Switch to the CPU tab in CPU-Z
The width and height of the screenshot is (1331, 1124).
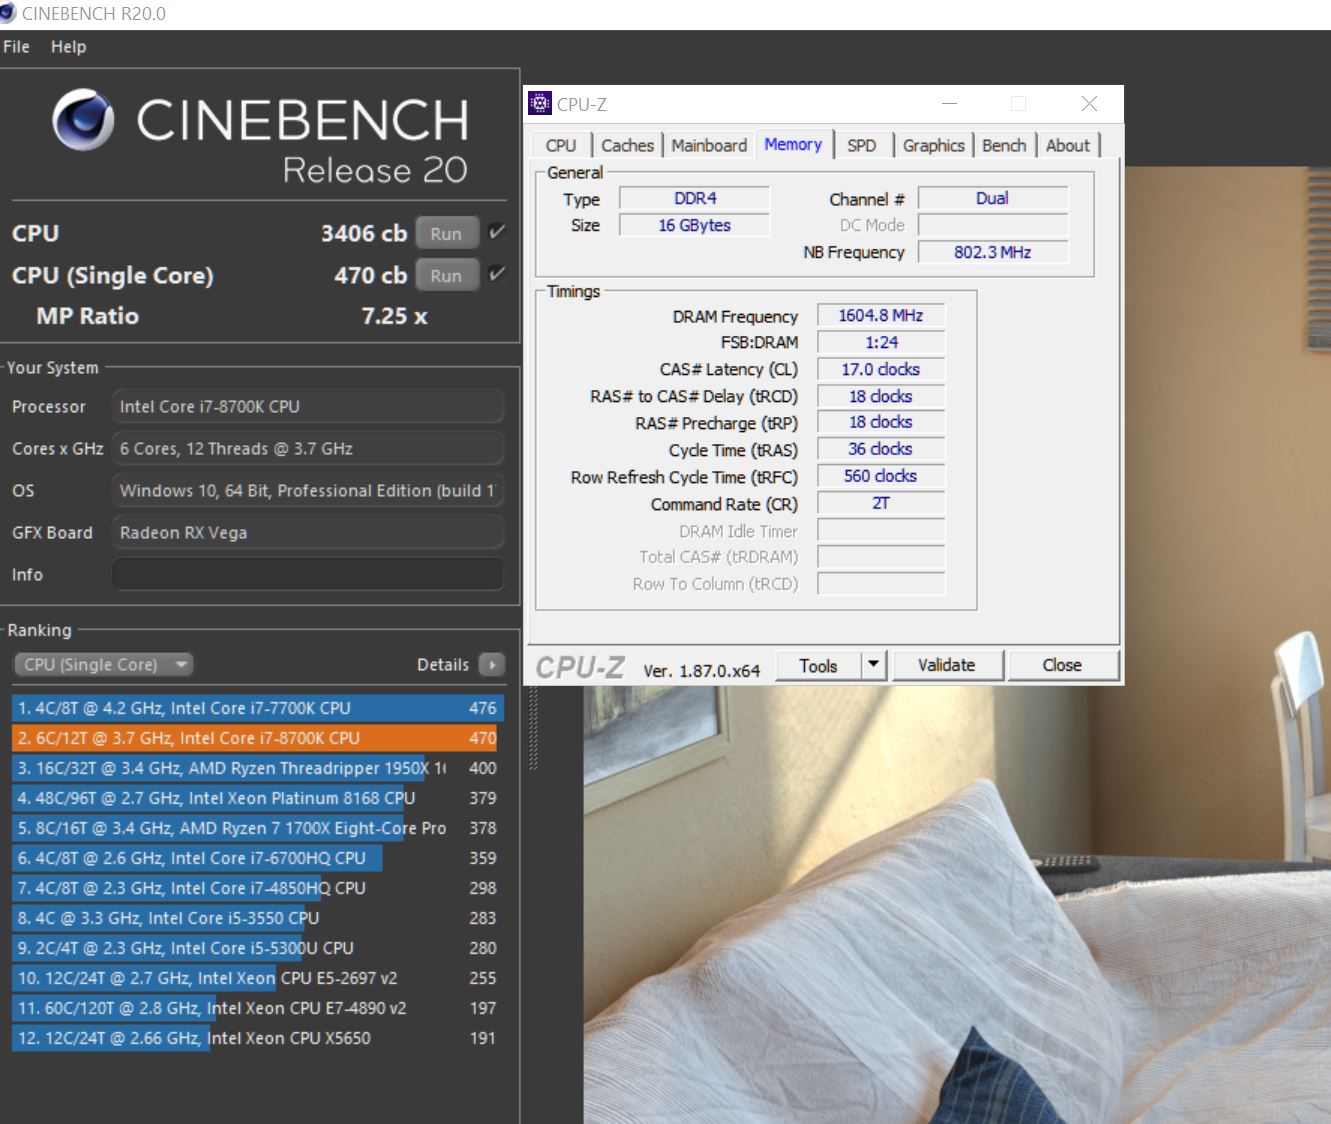(x=560, y=146)
